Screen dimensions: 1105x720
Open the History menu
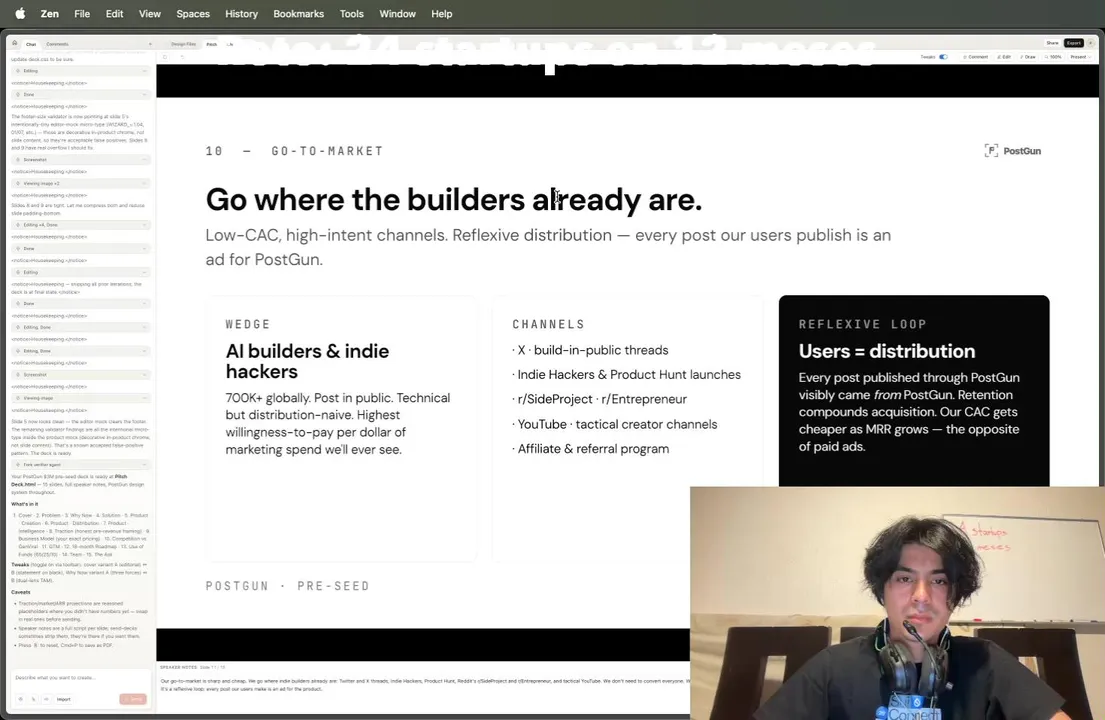point(241,13)
